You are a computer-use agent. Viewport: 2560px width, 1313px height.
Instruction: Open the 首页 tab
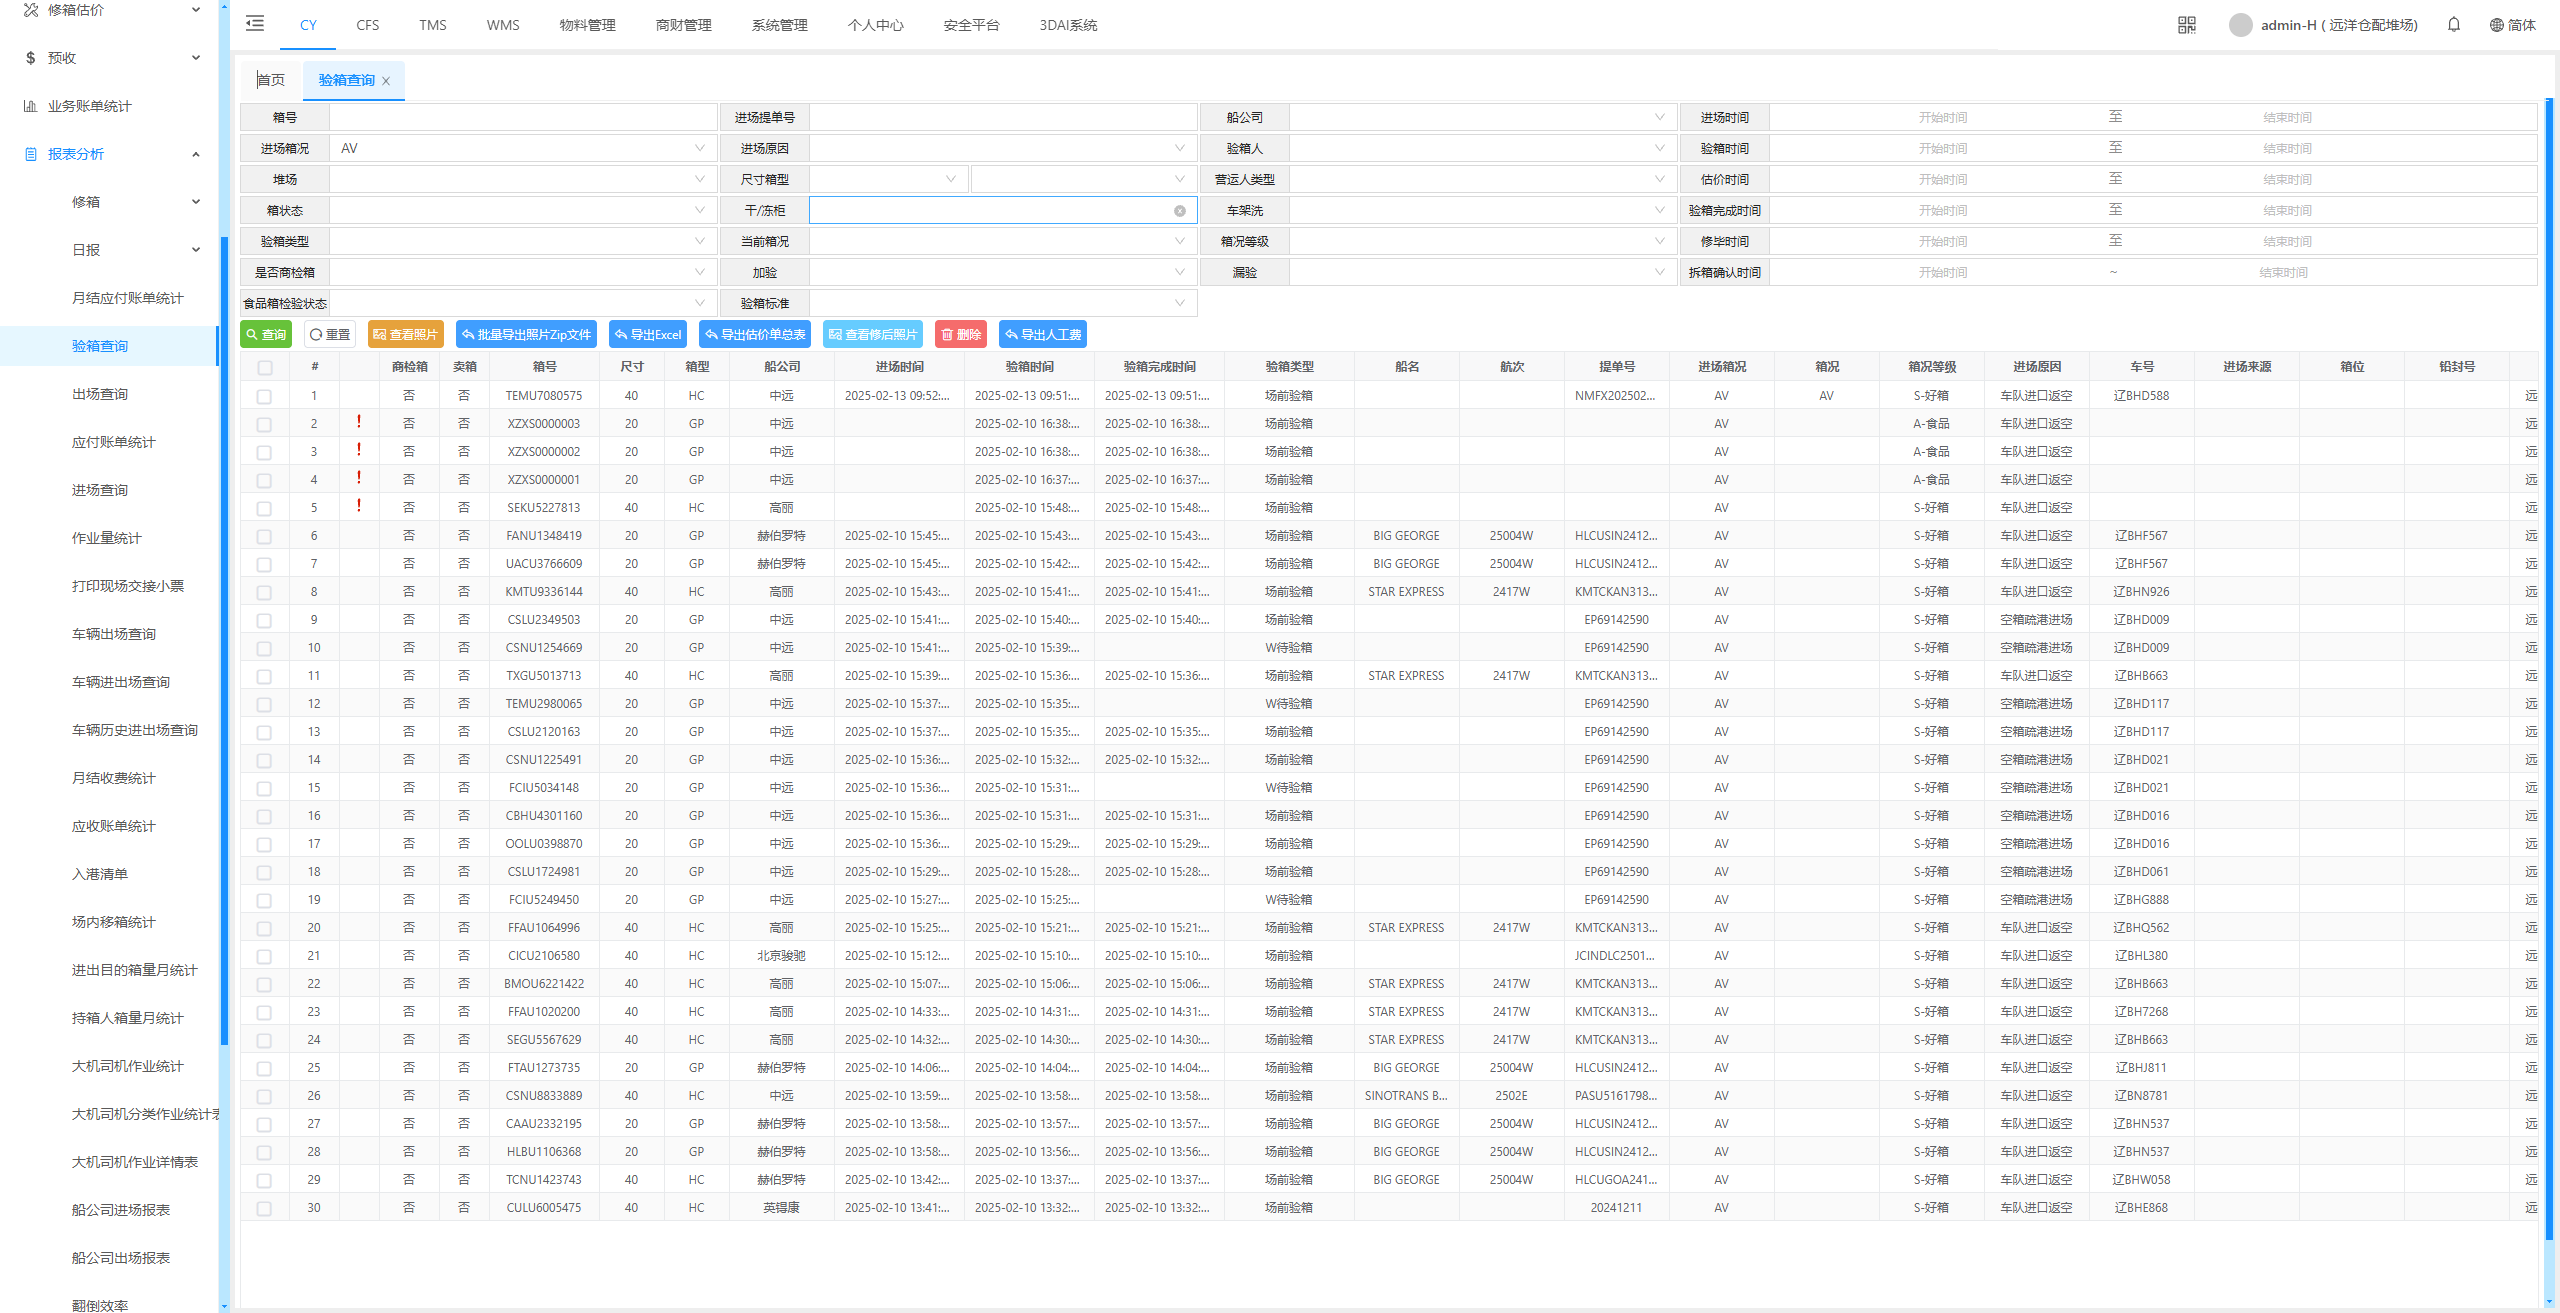coord(271,80)
